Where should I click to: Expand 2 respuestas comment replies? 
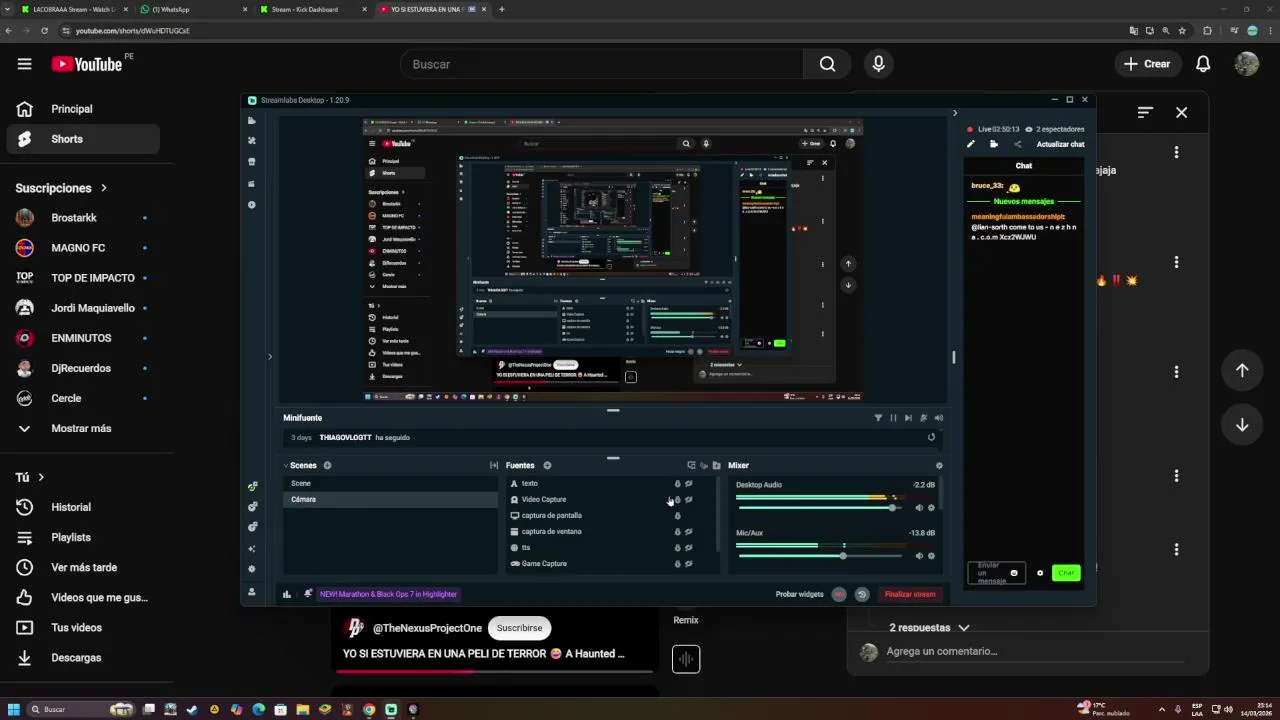point(929,628)
